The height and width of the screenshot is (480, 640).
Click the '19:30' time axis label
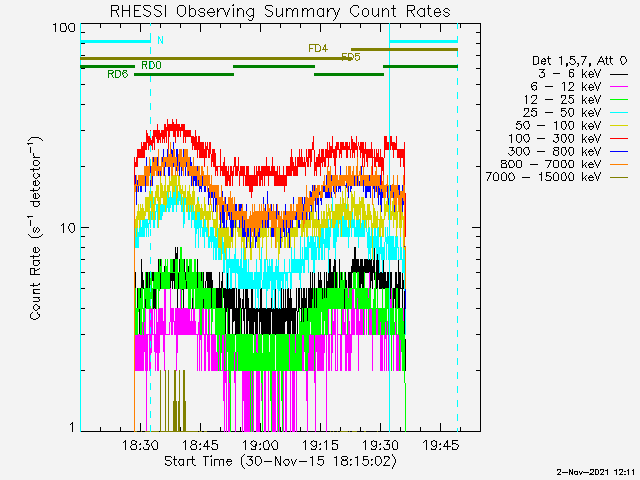click(380, 445)
